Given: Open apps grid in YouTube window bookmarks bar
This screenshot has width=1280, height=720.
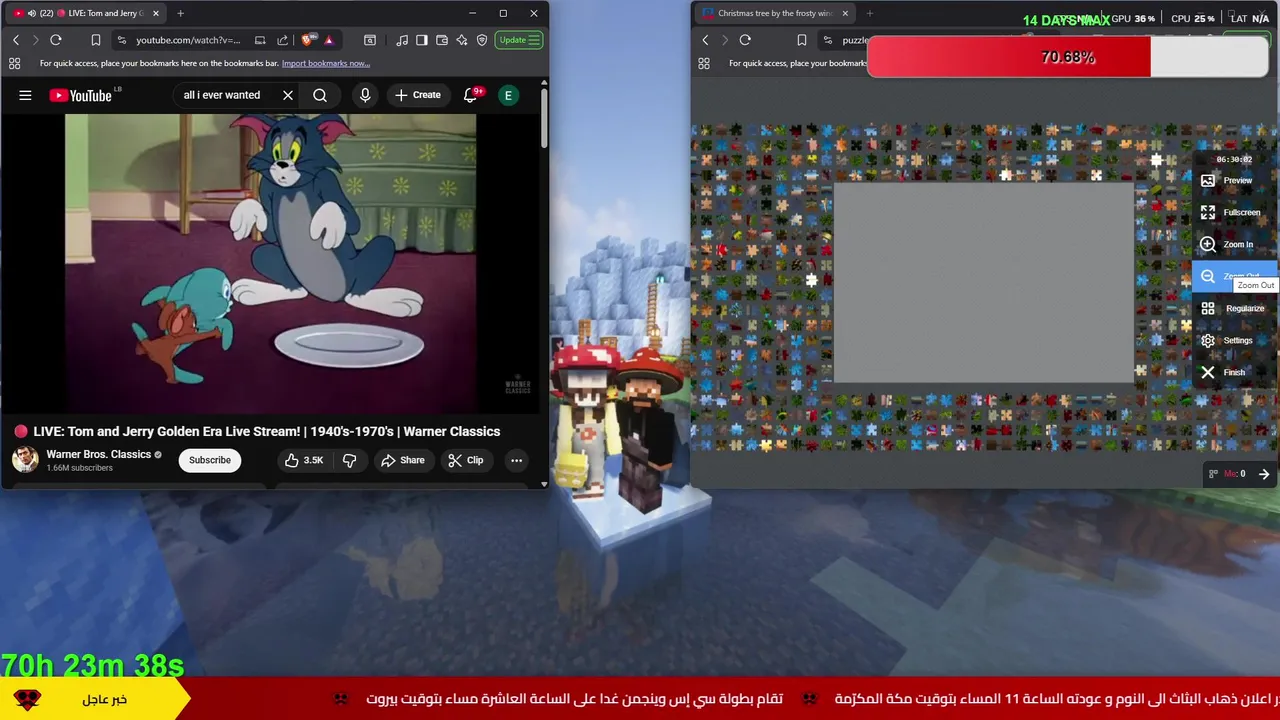Looking at the screenshot, I should pos(15,63).
